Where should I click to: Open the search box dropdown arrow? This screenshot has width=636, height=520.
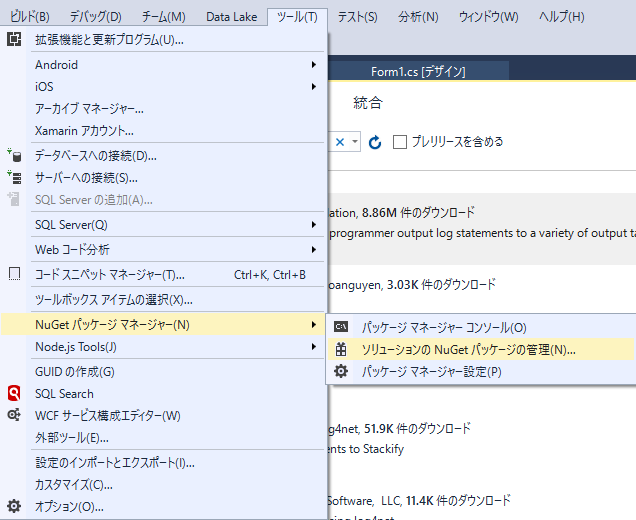coord(355,142)
